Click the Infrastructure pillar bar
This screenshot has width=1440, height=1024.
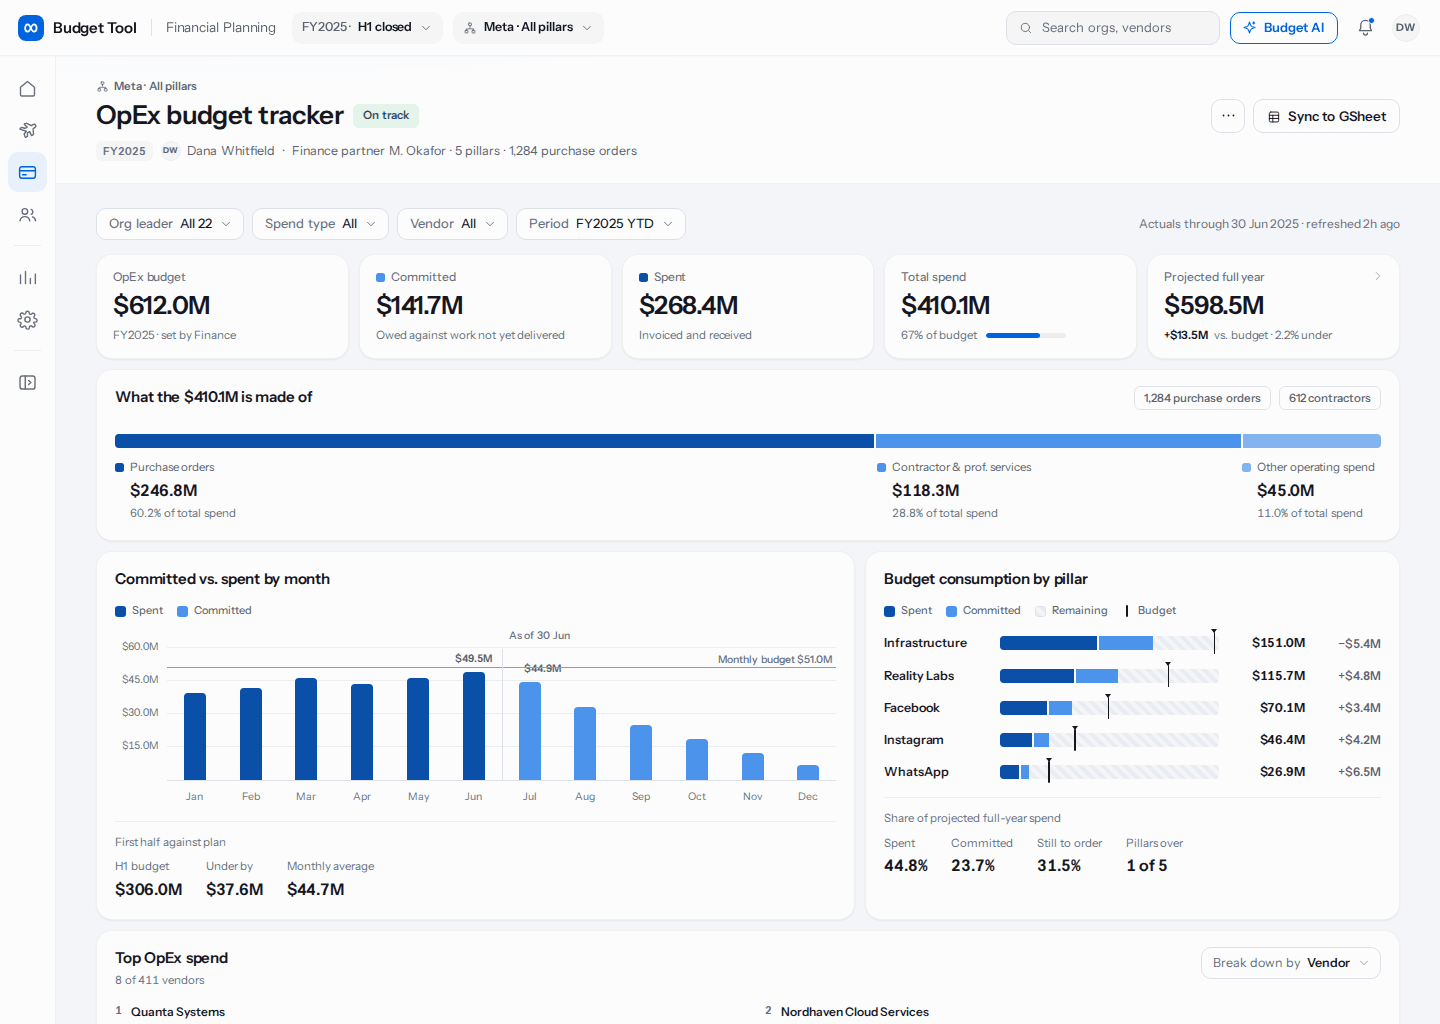(x=1109, y=643)
